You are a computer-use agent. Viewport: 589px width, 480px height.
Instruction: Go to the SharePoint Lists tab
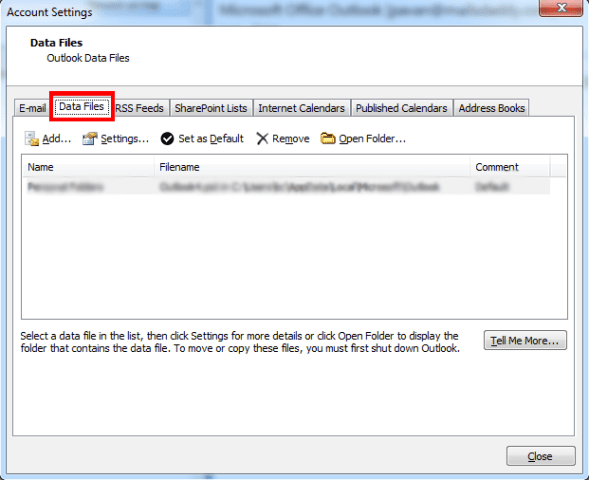[x=211, y=108]
